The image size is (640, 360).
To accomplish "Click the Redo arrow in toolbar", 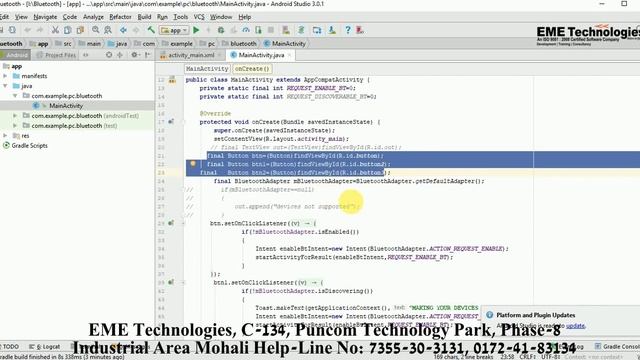I will point(40,30).
